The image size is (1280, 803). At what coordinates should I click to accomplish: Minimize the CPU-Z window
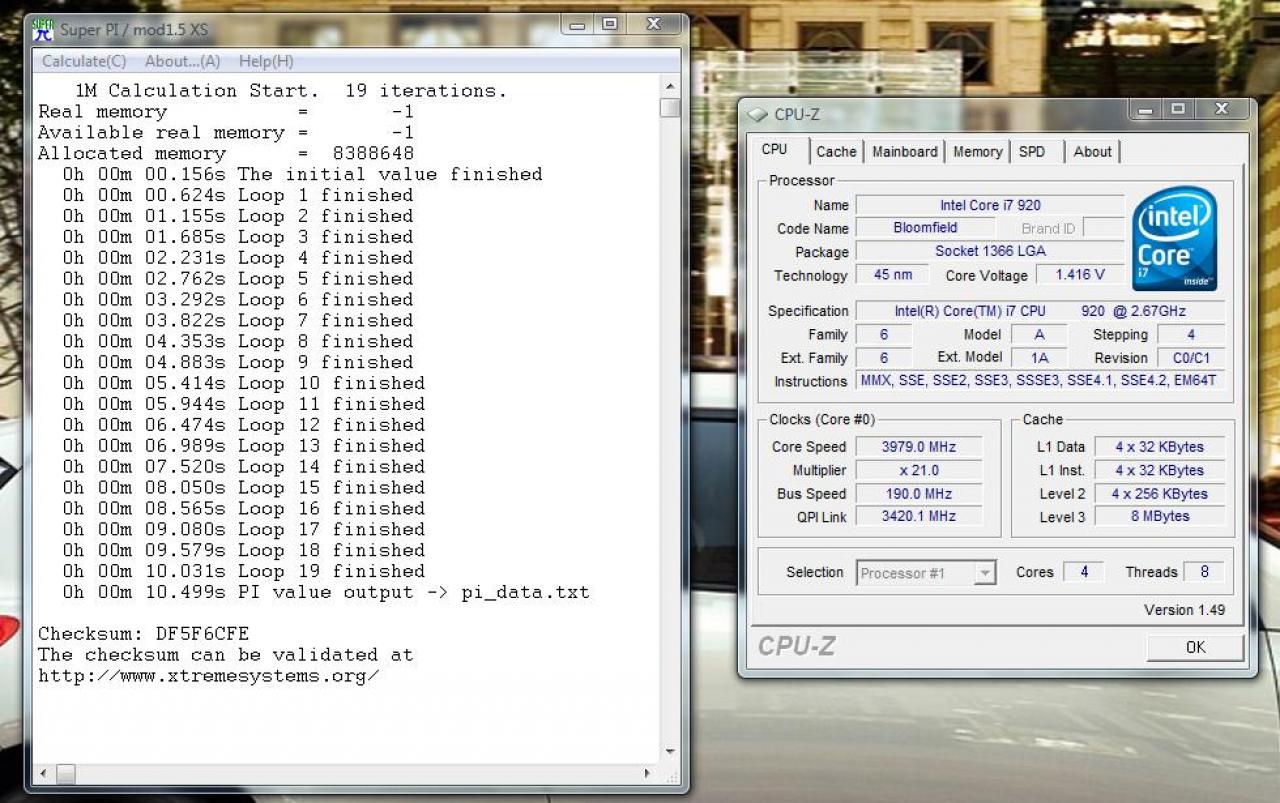pos(1146,109)
